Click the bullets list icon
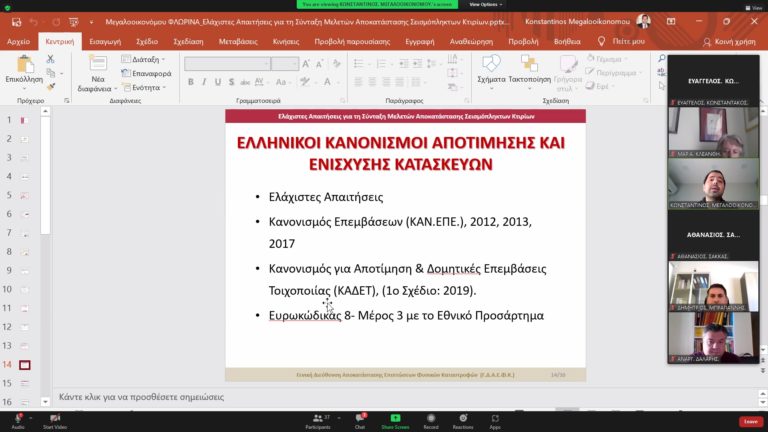 pos(360,64)
